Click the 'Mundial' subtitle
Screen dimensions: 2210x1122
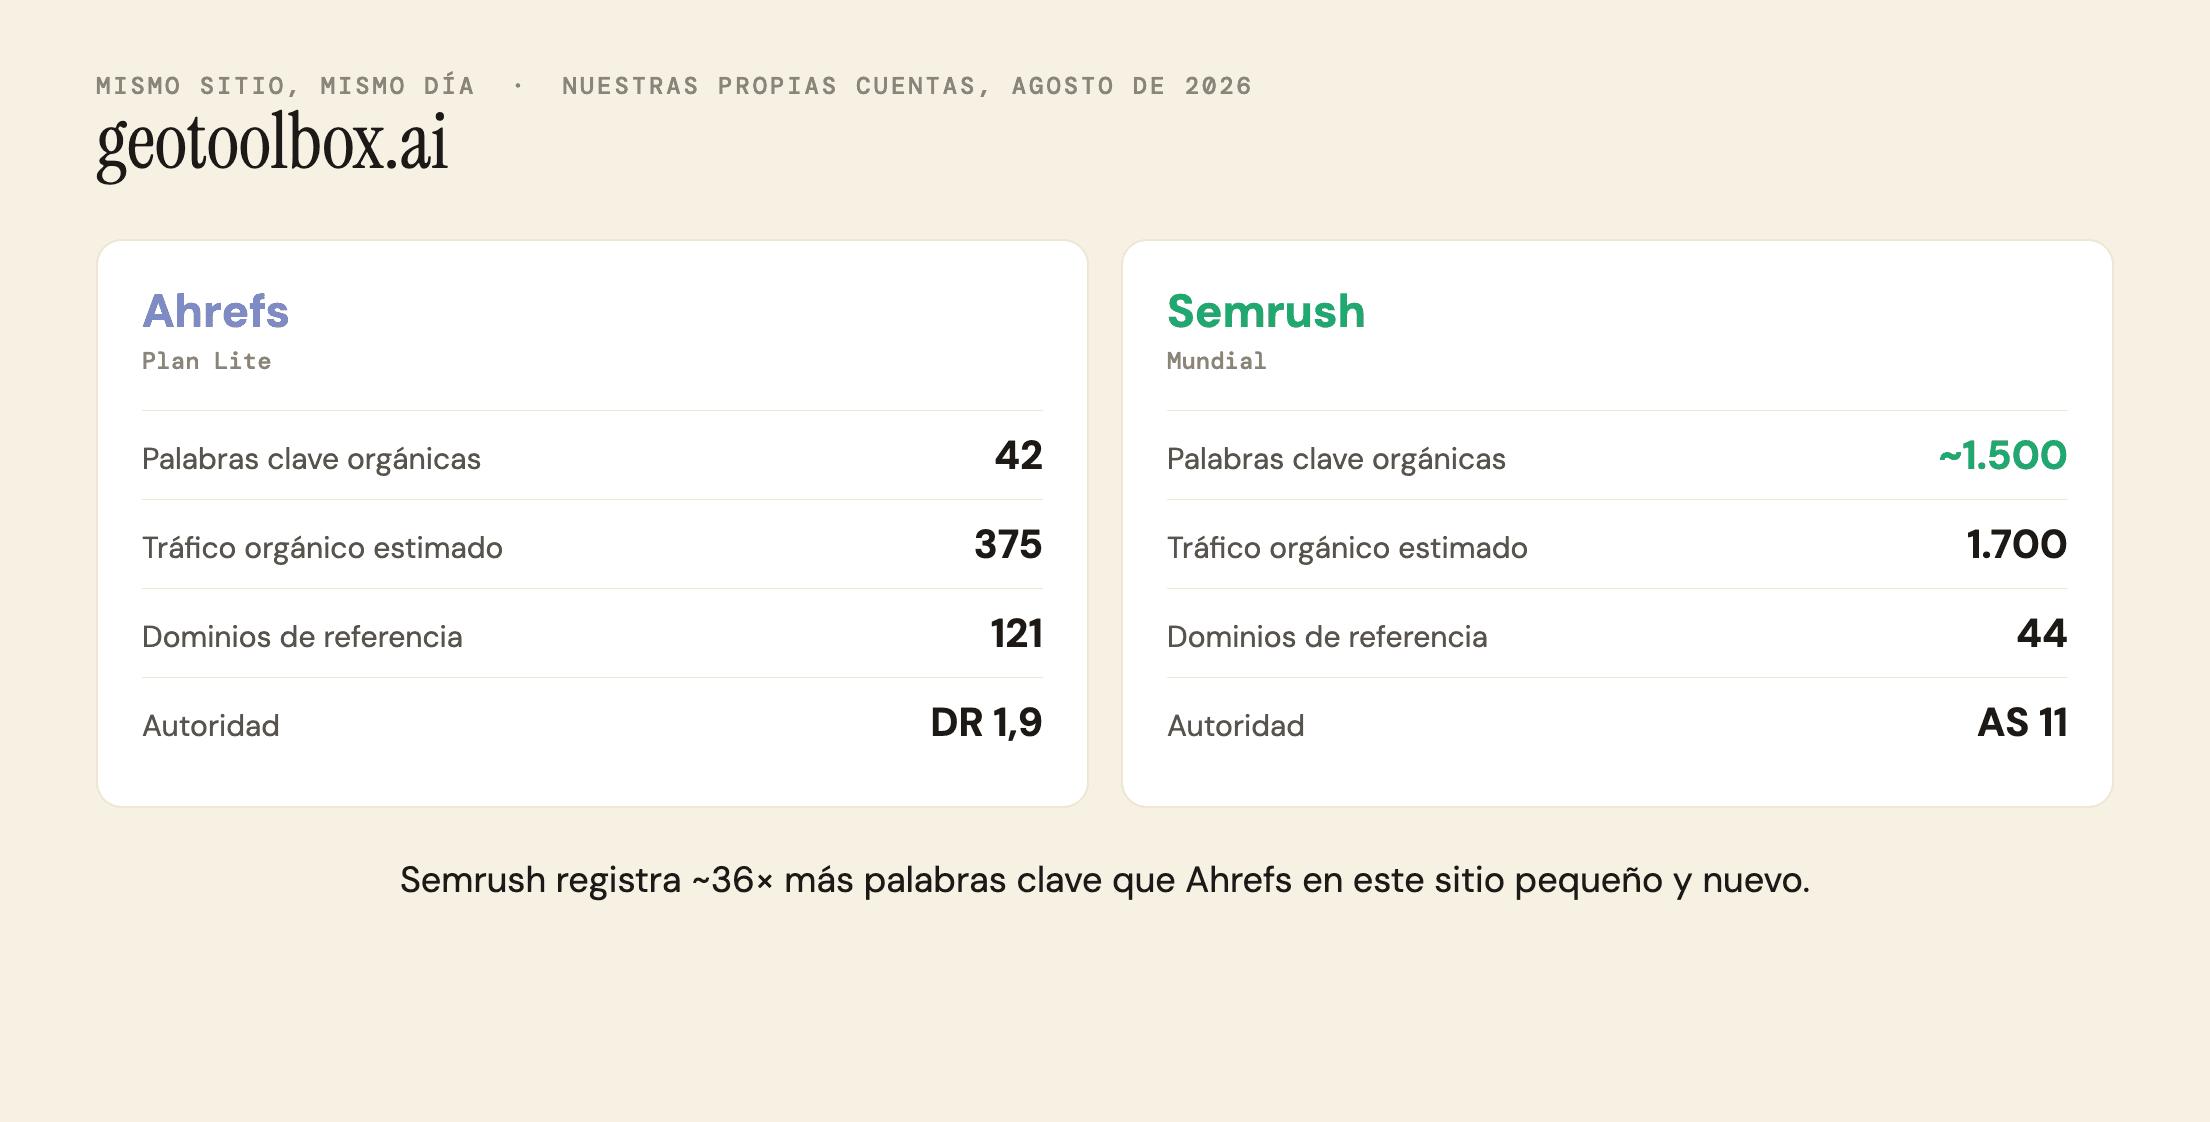pos(1216,361)
